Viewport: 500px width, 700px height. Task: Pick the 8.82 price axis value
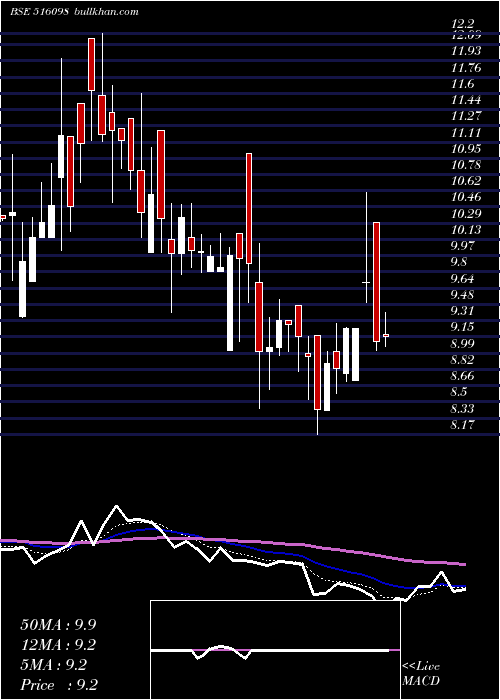point(463,359)
